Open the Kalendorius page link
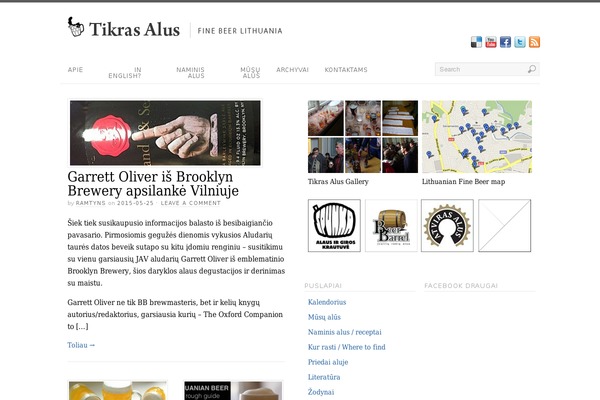The image size is (600, 400). [327, 302]
